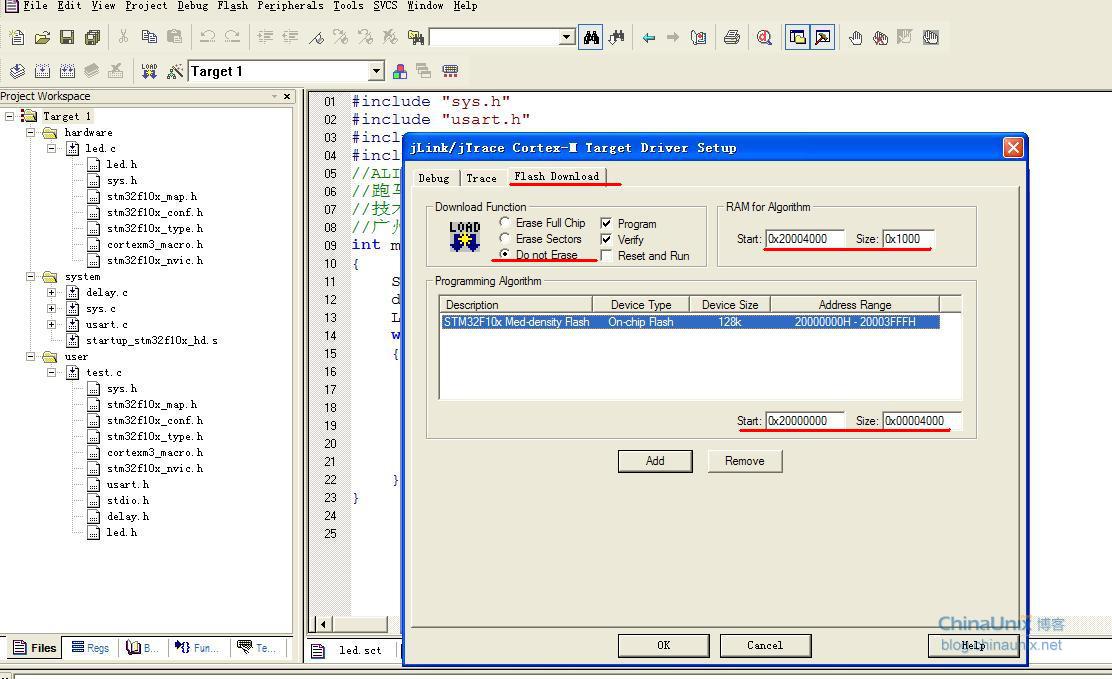Collapse the test.c file node

[52, 372]
